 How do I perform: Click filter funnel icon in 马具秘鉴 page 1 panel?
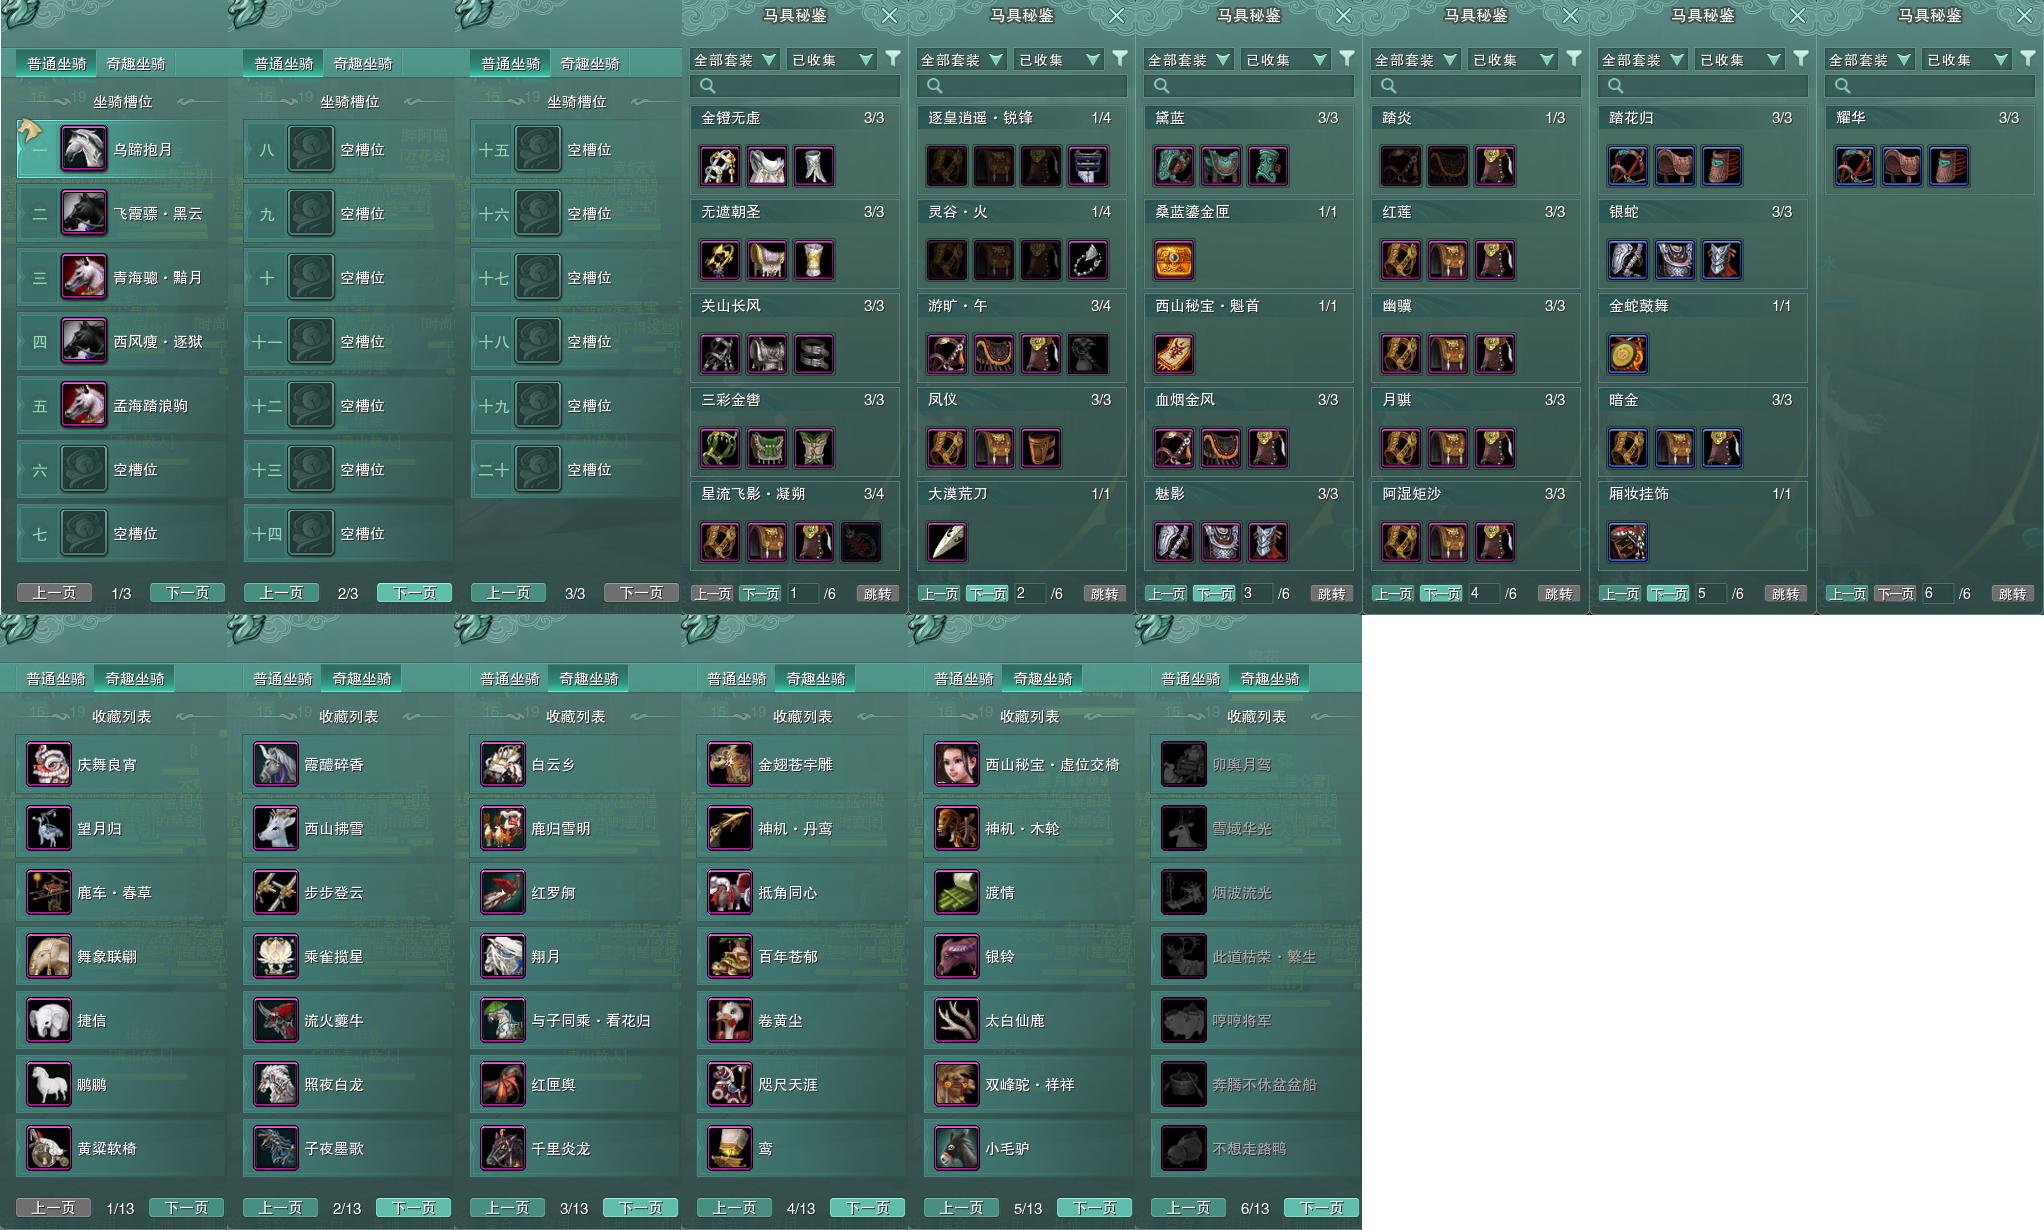pyautogui.click(x=893, y=59)
